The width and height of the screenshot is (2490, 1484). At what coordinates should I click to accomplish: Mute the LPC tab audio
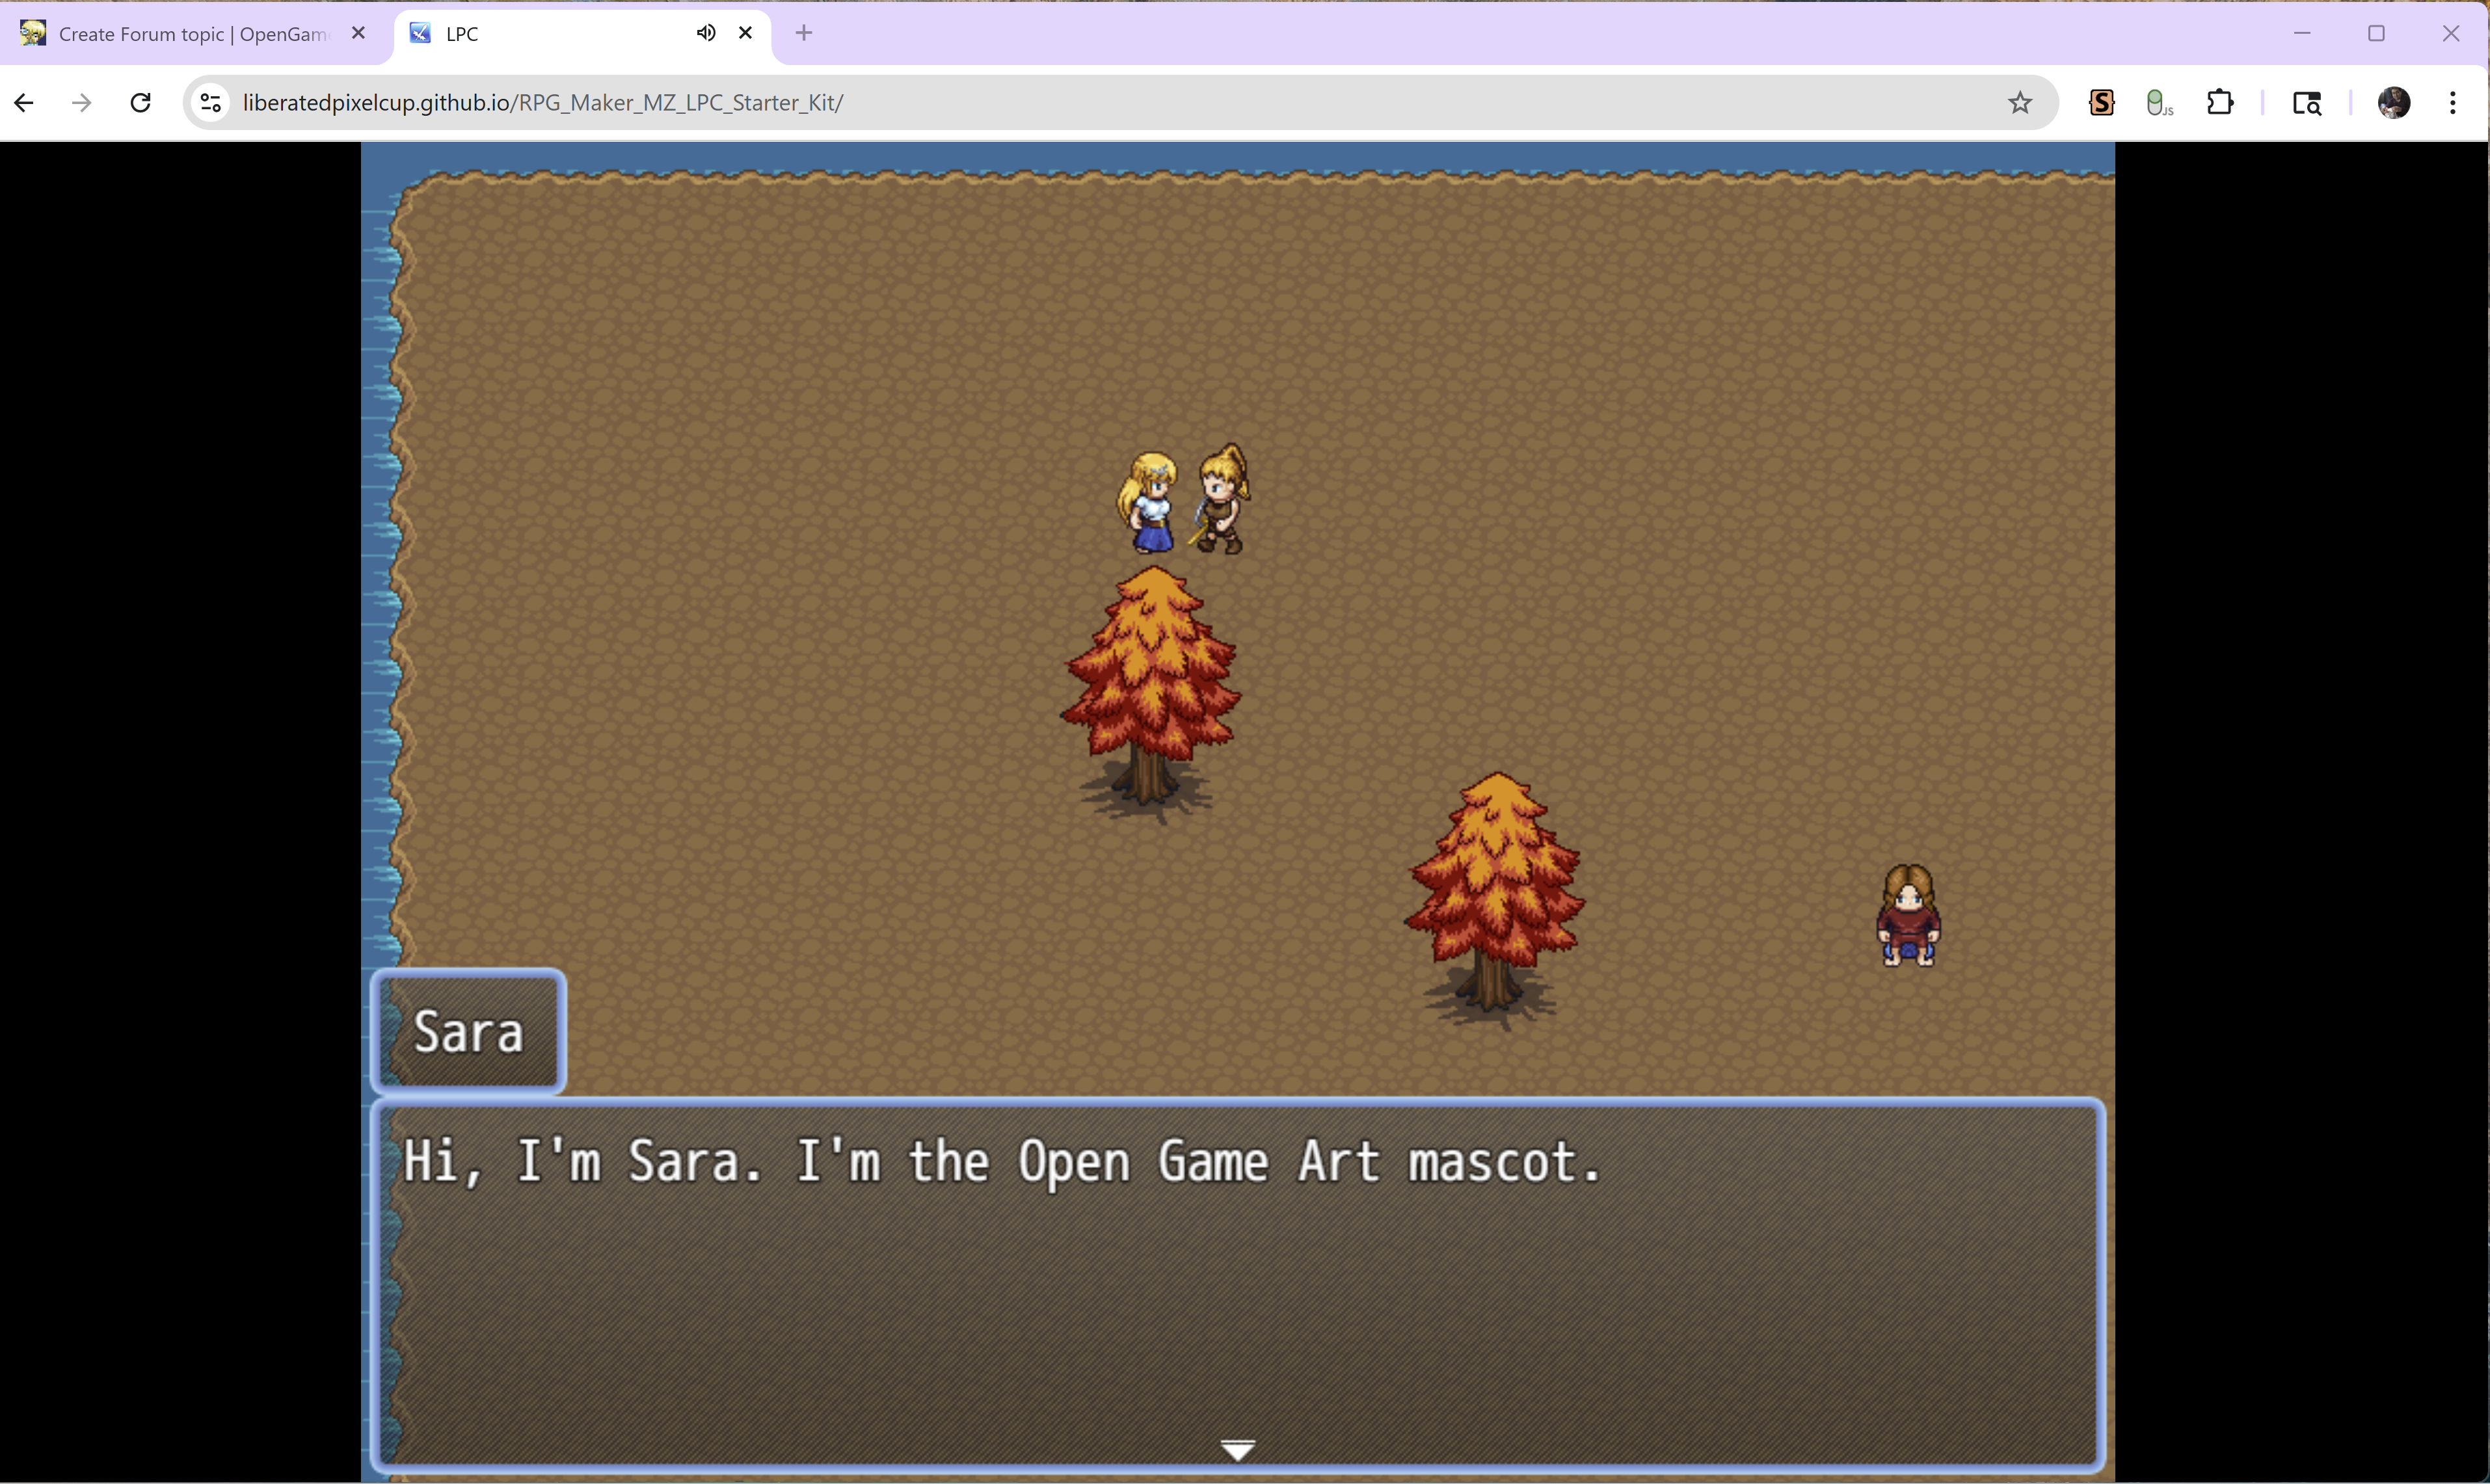pos(706,33)
